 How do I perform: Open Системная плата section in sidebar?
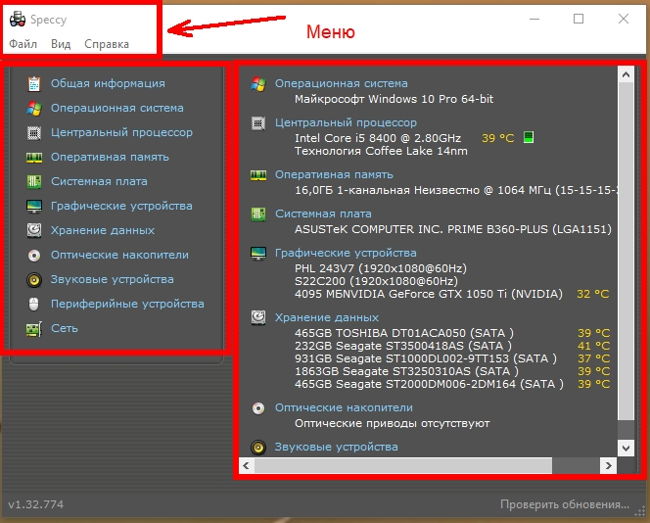point(99,182)
